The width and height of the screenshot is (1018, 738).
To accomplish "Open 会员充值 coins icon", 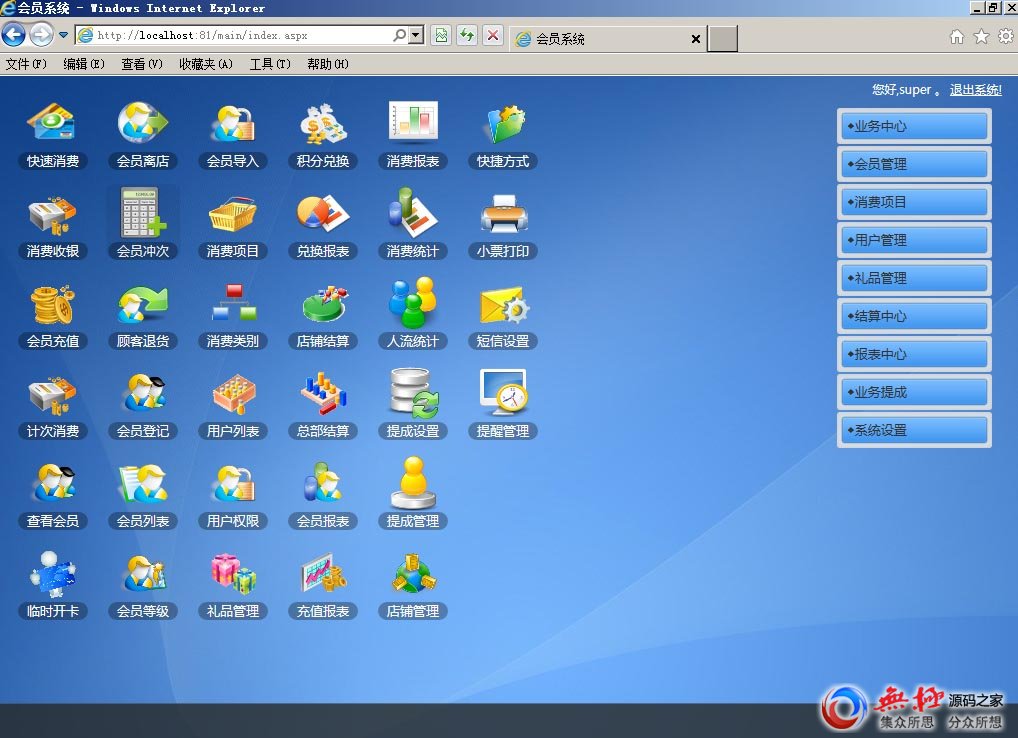I will pos(53,315).
